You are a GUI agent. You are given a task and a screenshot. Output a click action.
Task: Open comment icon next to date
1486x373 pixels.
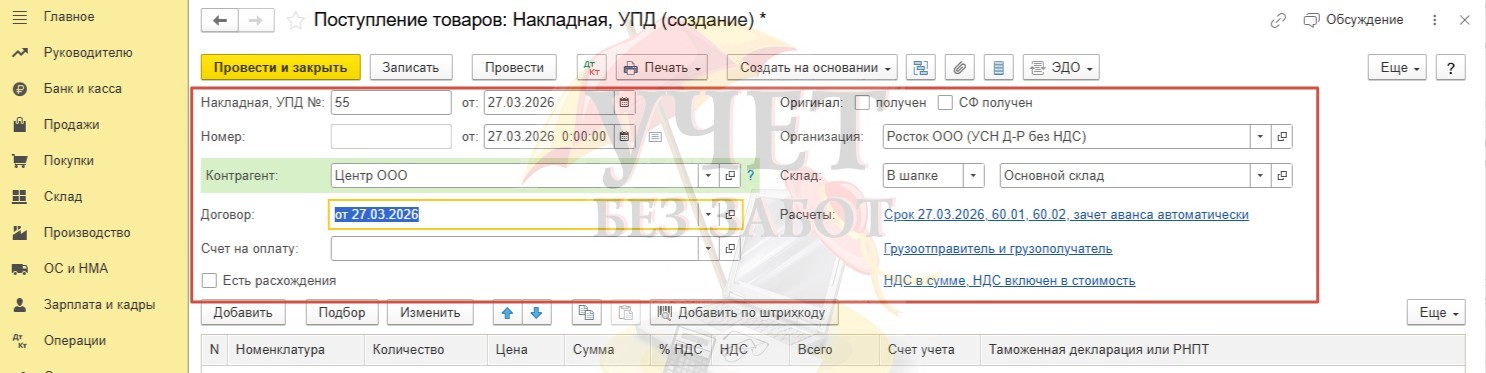(x=655, y=136)
